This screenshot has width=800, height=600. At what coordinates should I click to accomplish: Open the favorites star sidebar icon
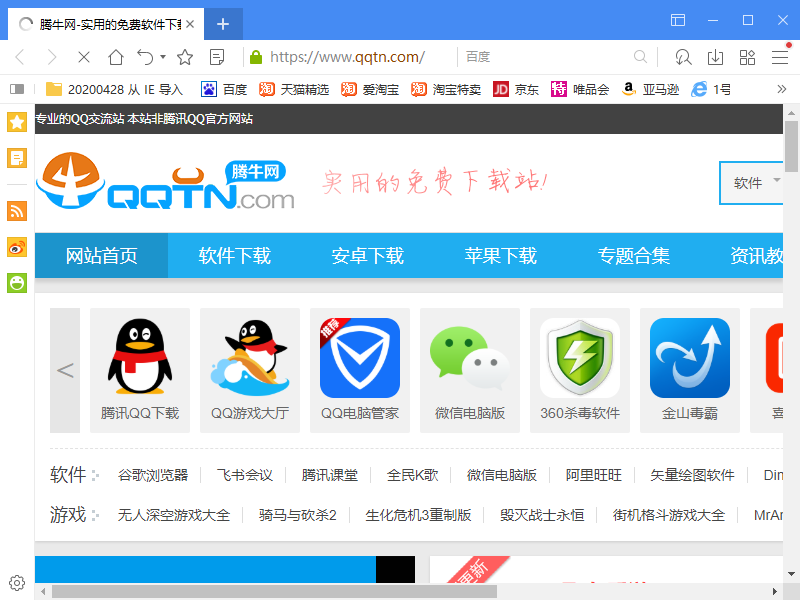click(x=17, y=122)
